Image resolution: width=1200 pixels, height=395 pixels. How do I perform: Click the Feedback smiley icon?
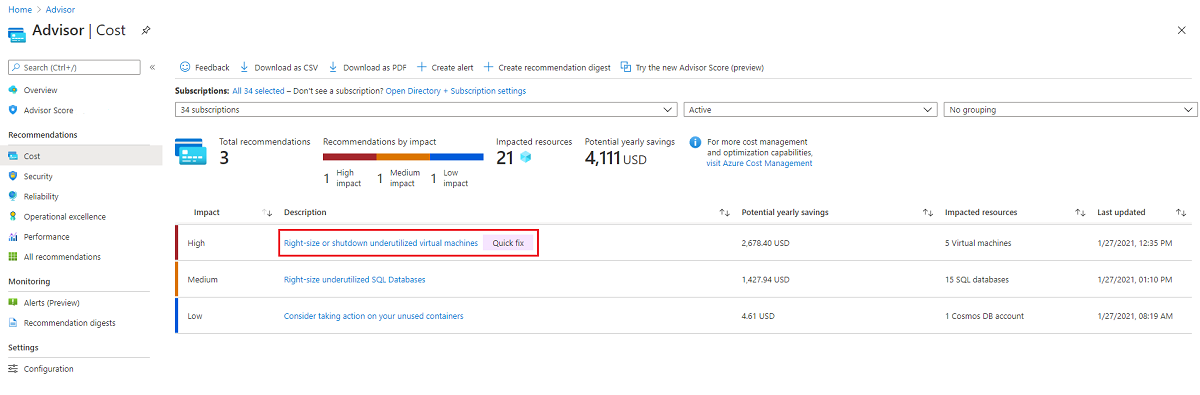tap(185, 67)
